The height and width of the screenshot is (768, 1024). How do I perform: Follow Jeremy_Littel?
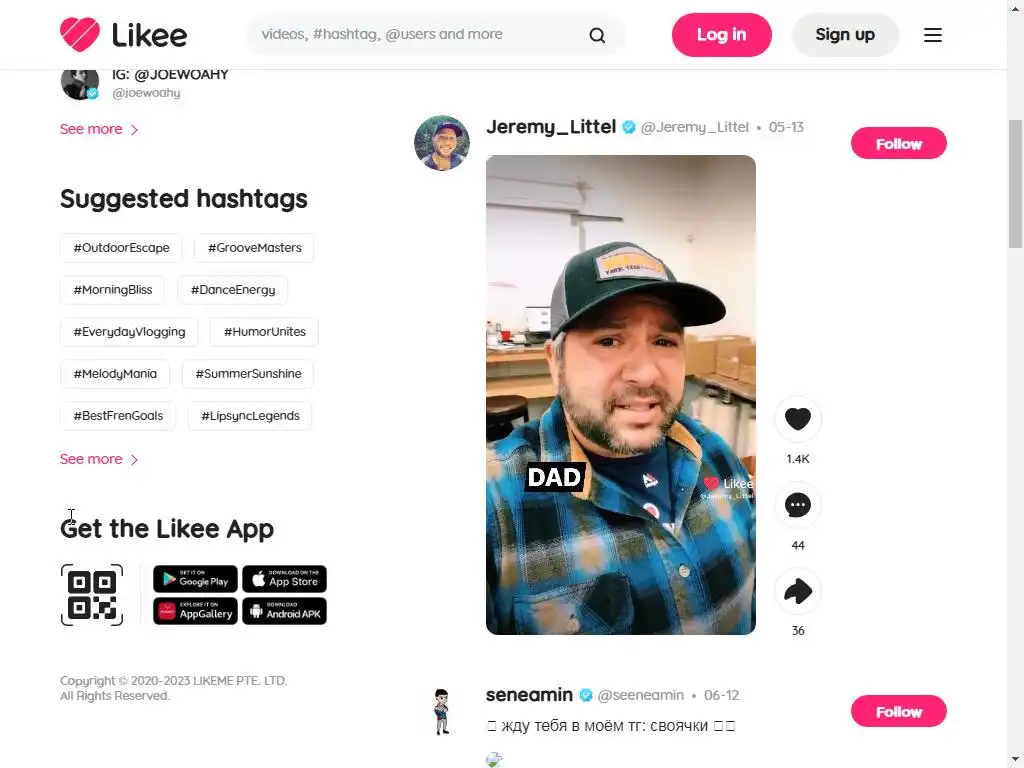[898, 144]
